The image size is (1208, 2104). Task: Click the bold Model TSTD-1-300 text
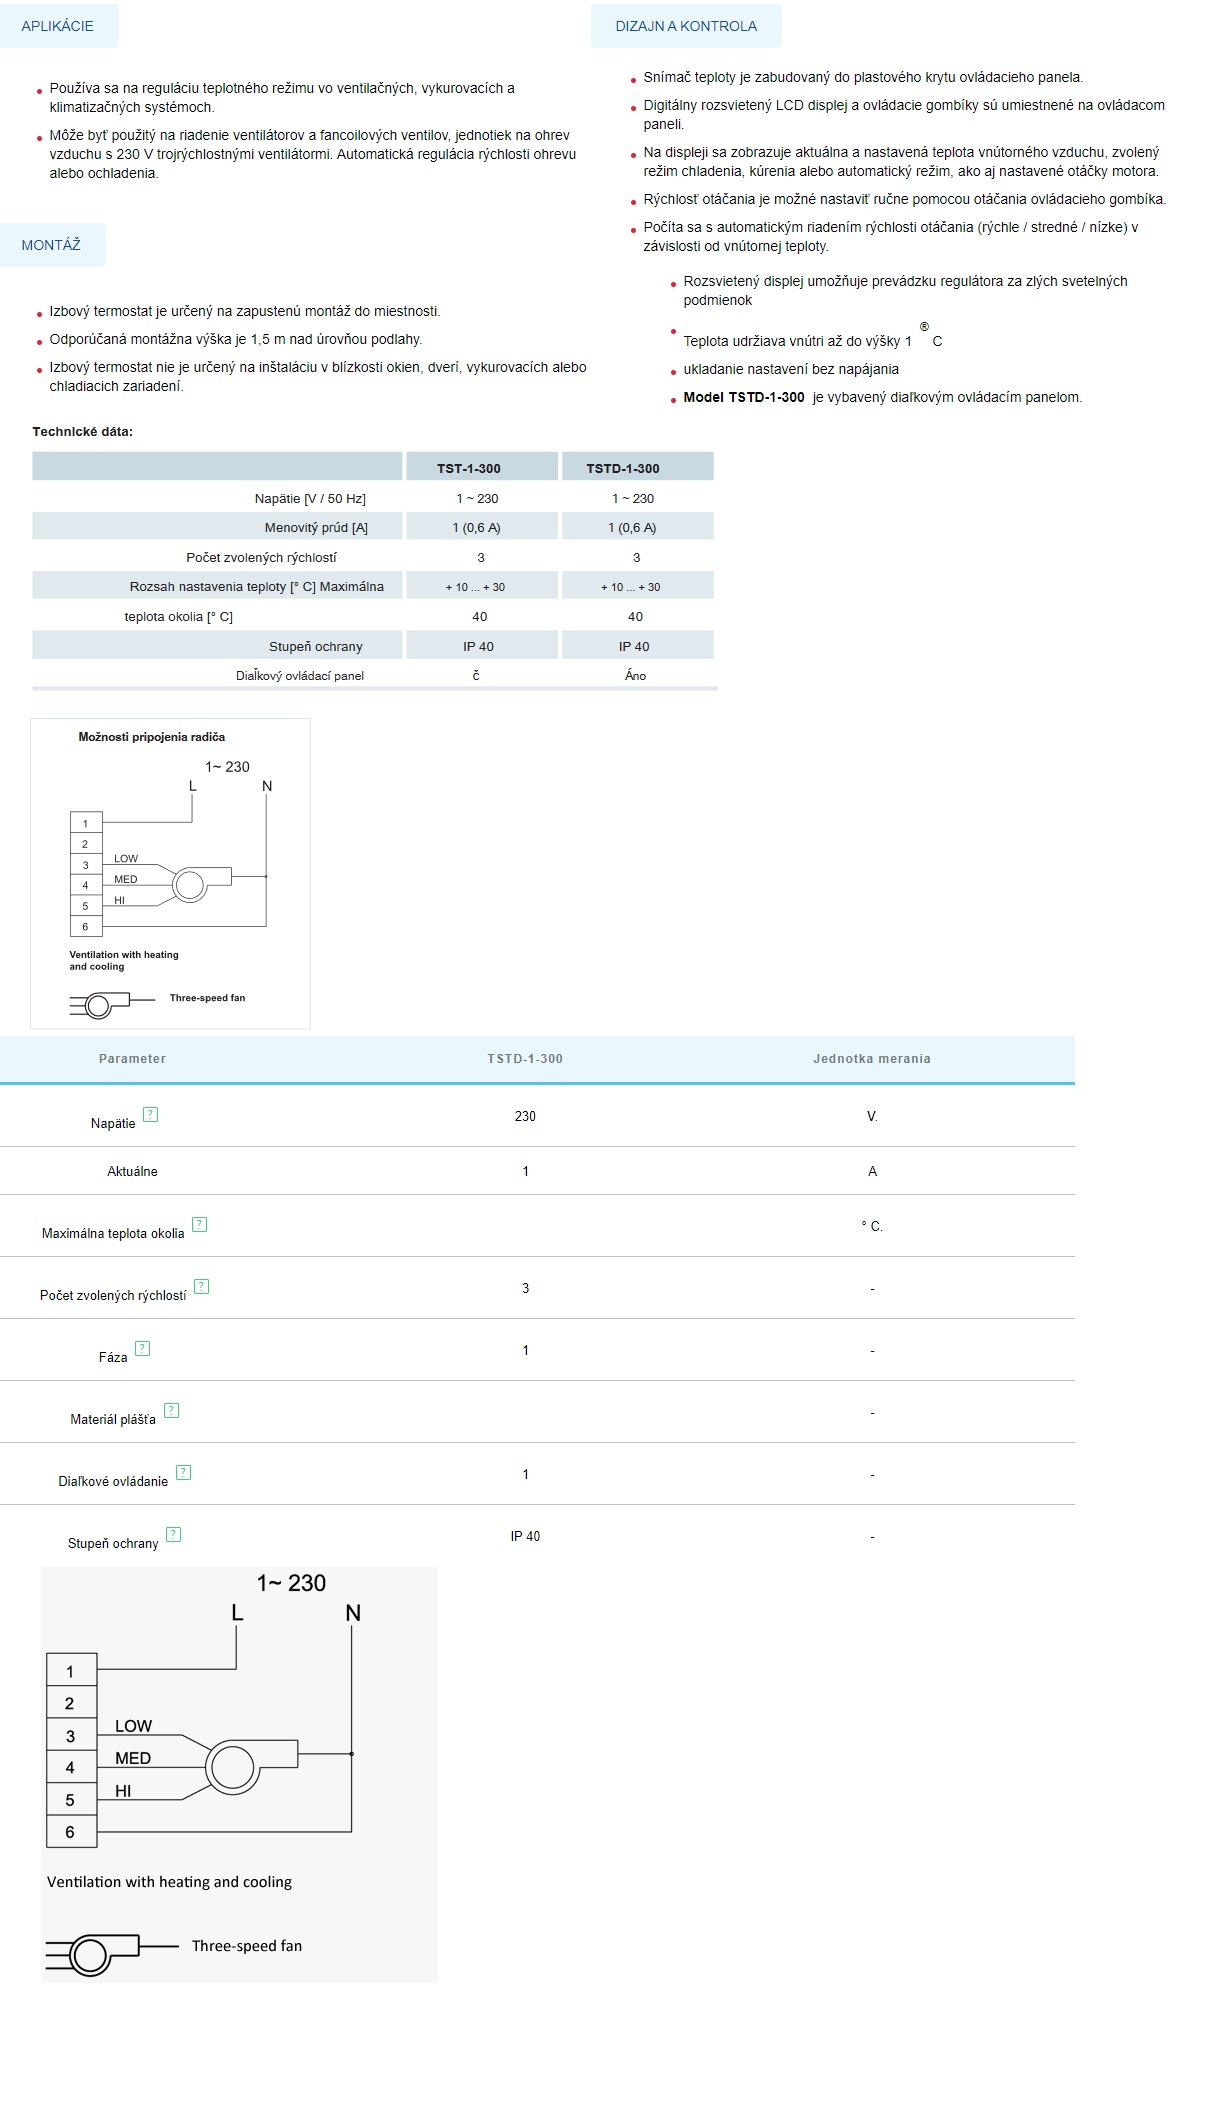coord(744,397)
